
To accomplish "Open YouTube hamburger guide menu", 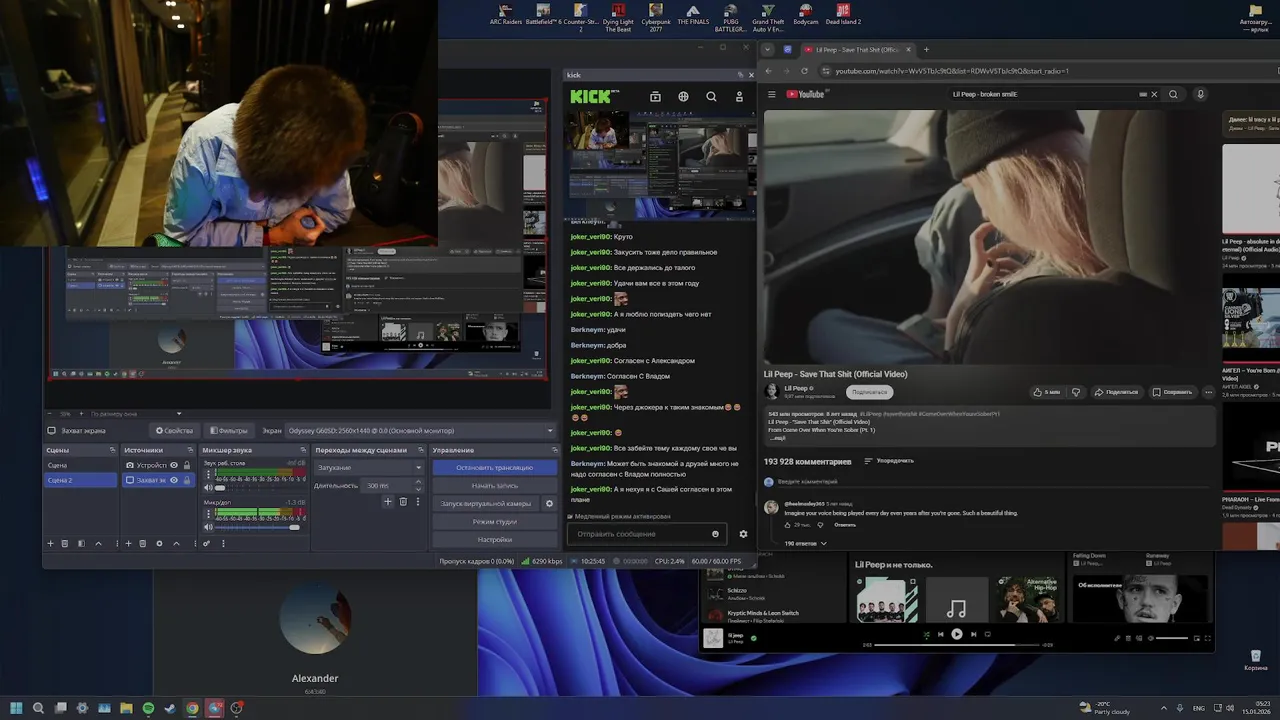I will pyautogui.click(x=772, y=94).
